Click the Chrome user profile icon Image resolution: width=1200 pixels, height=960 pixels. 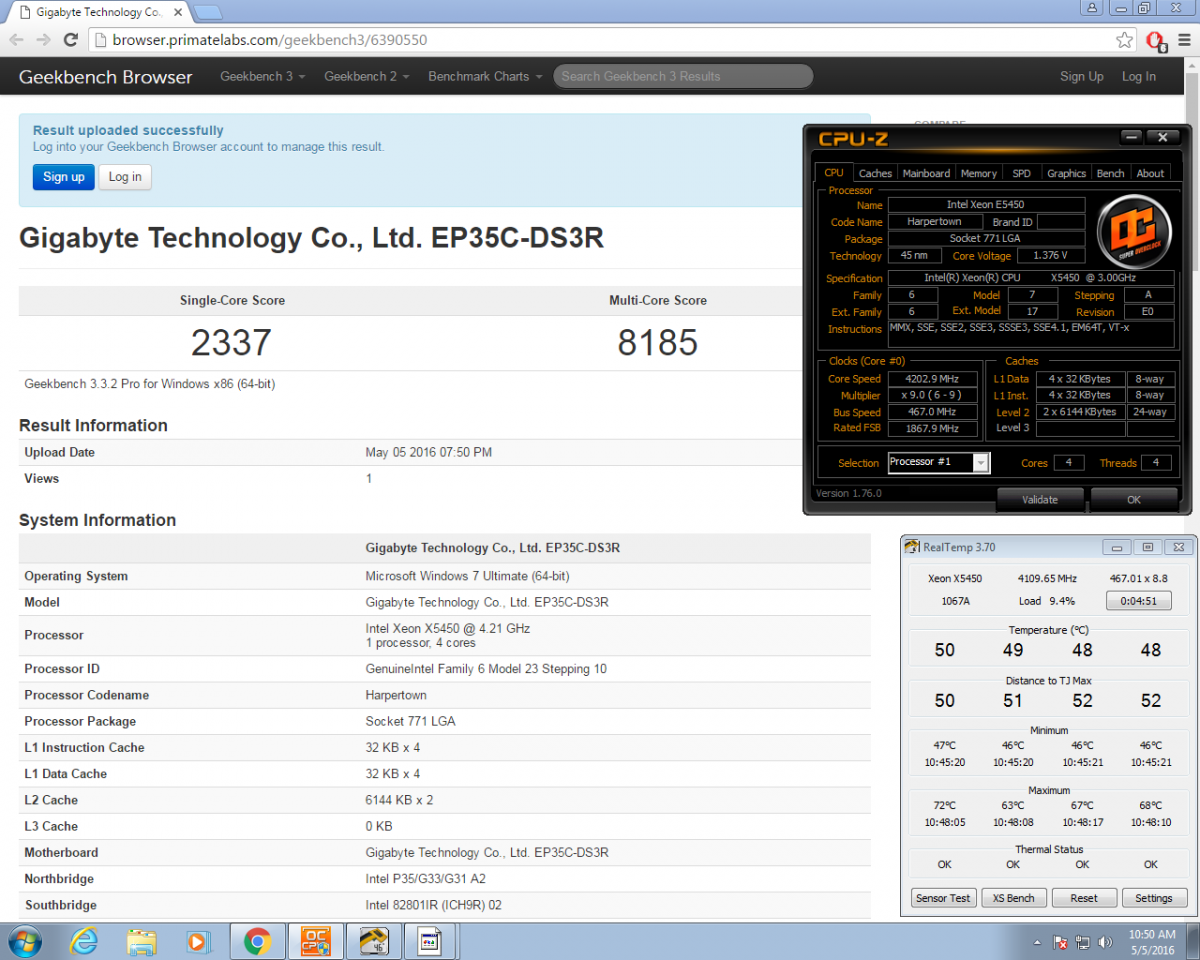point(1092,8)
